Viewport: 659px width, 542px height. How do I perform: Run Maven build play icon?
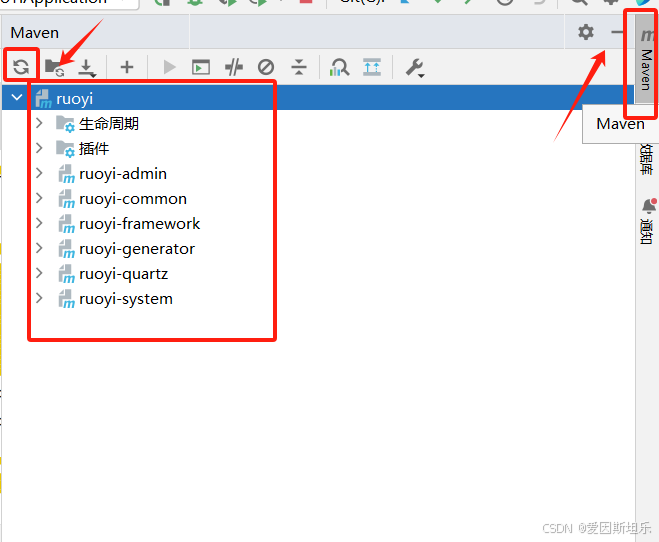click(x=169, y=67)
